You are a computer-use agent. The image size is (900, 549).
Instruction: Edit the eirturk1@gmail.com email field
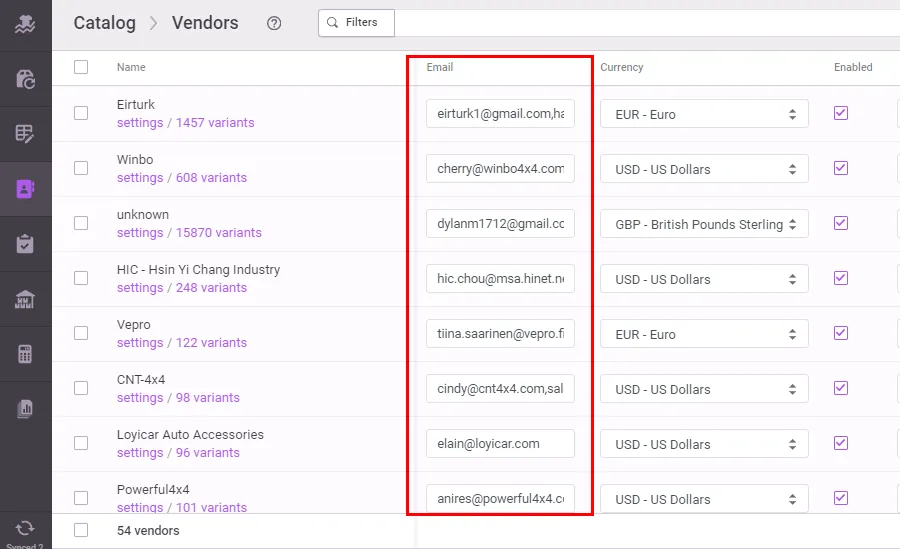click(x=501, y=114)
